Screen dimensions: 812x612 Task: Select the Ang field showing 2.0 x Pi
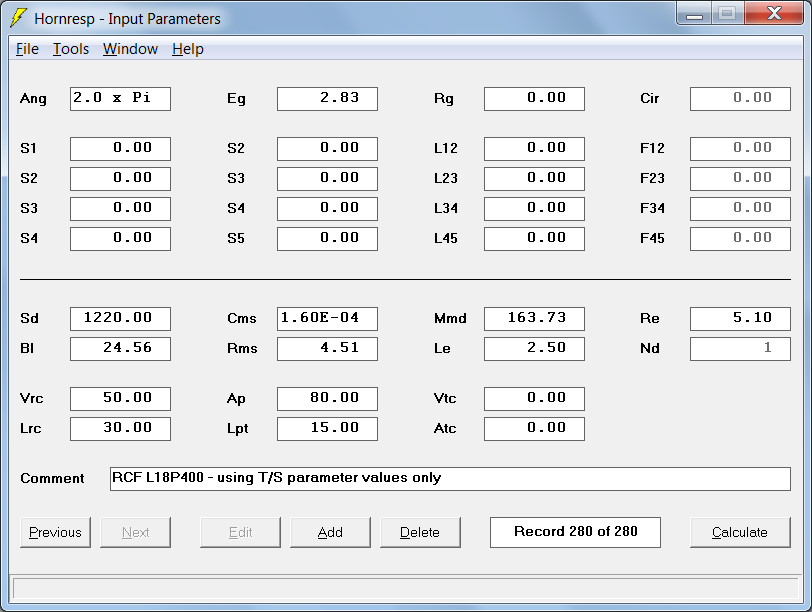point(120,99)
